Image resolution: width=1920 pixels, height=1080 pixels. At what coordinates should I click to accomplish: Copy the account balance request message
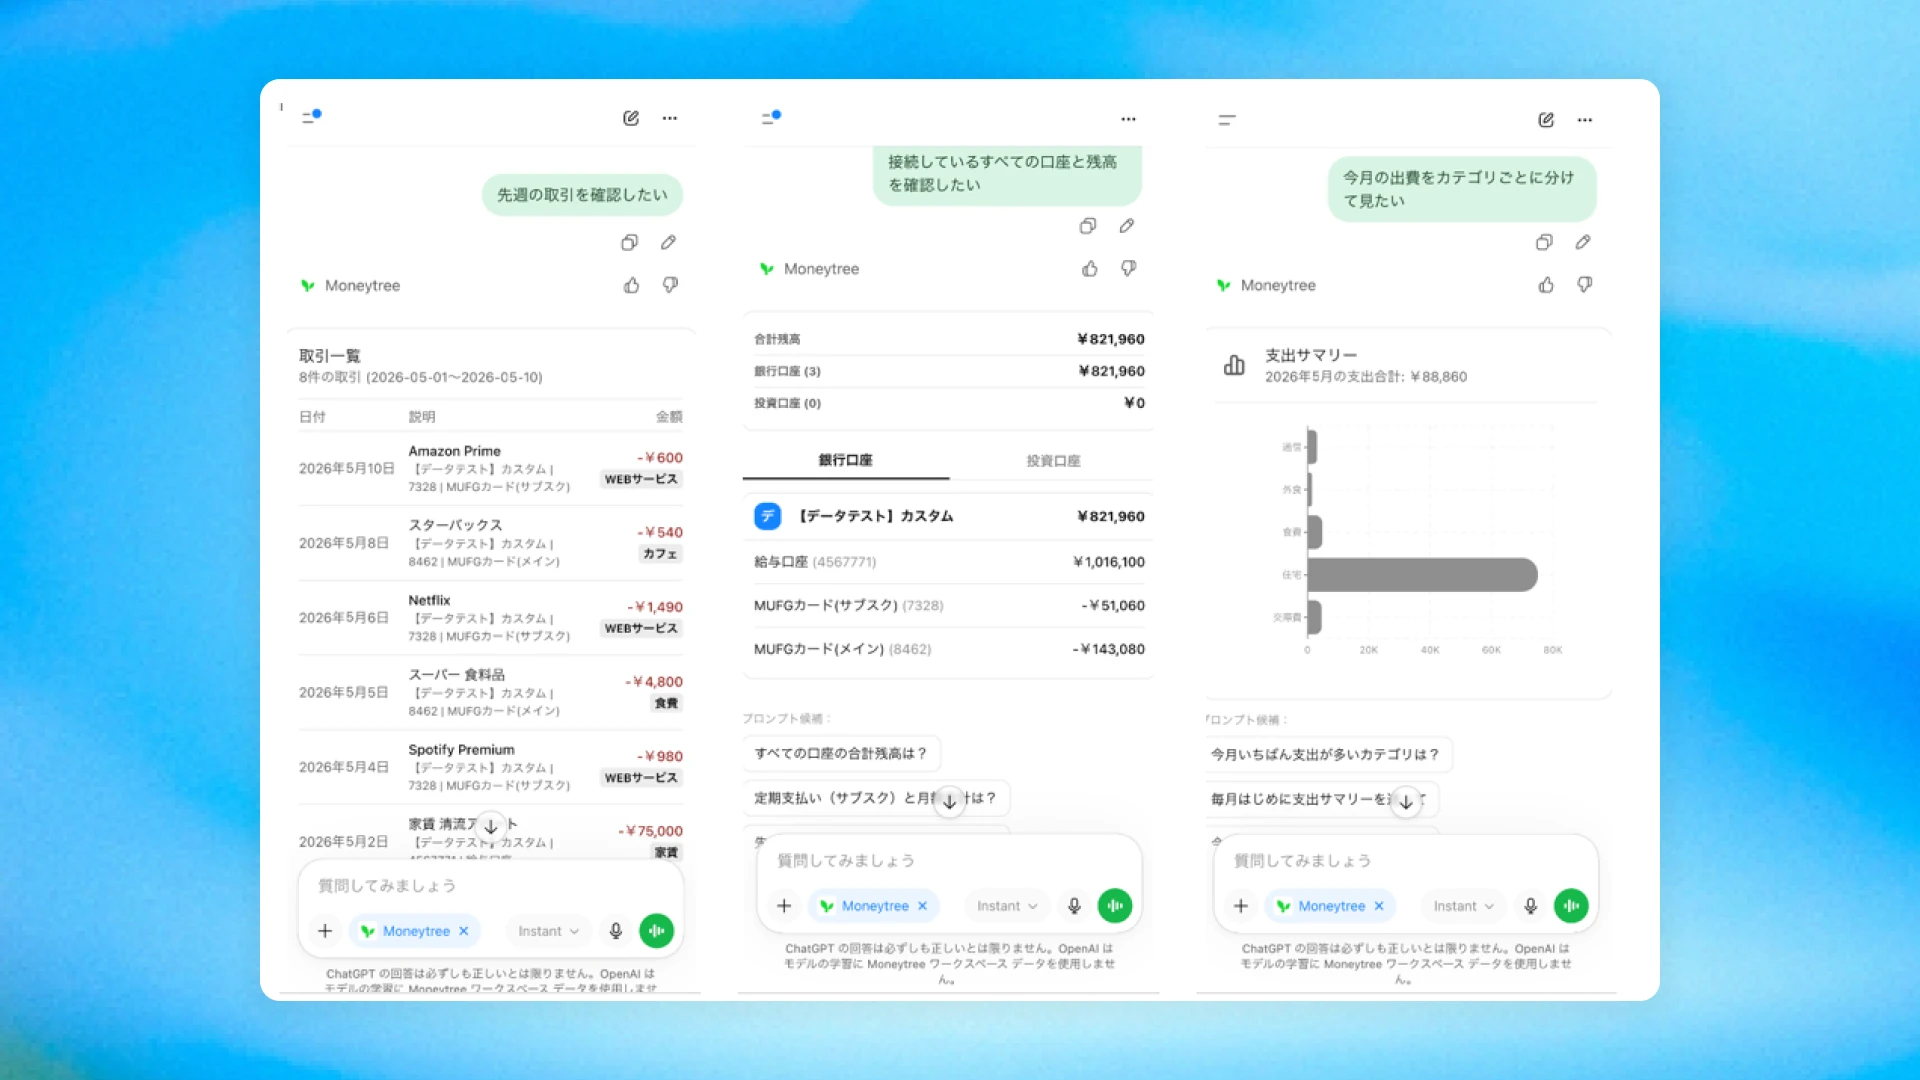pyautogui.click(x=1088, y=226)
